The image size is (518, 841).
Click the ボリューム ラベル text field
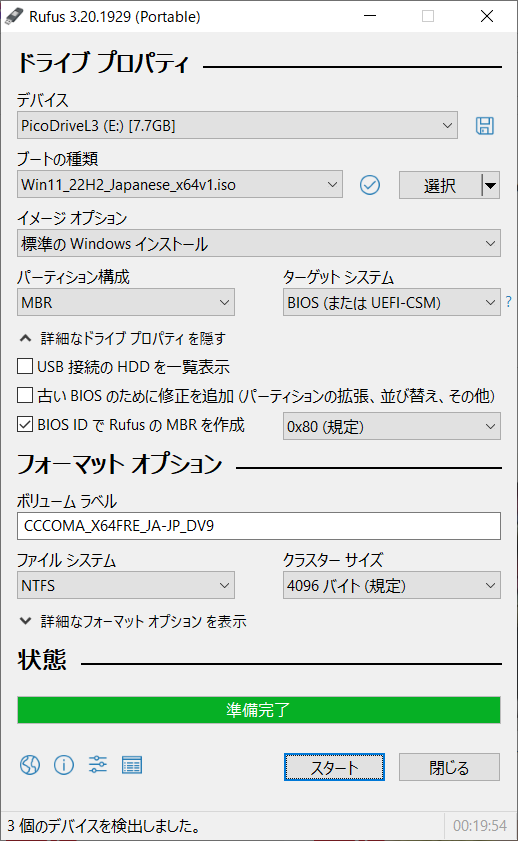pos(259,526)
